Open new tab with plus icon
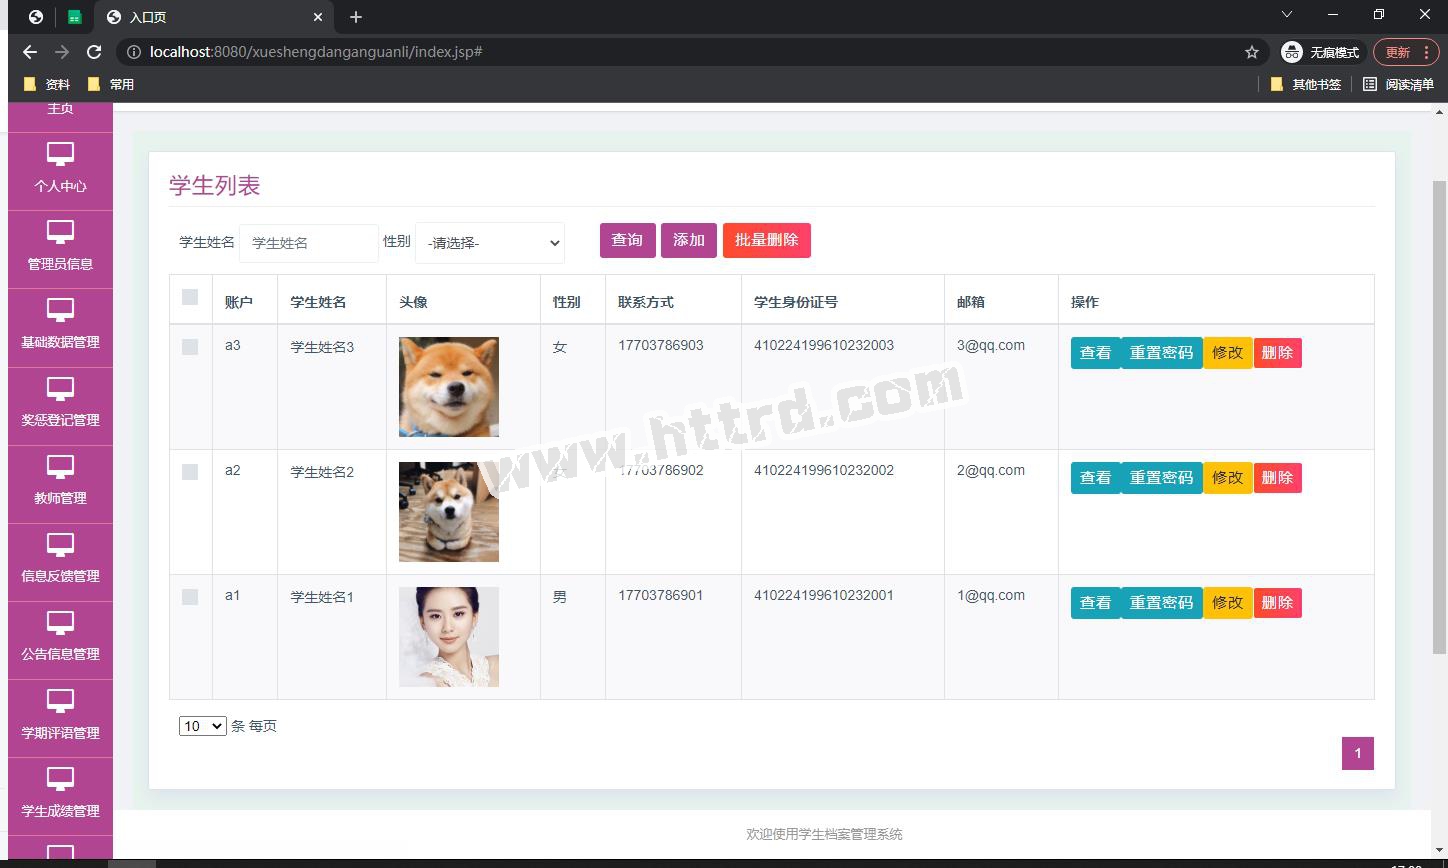Screen dimensions: 1448x868 pyautogui.click(x=356, y=17)
